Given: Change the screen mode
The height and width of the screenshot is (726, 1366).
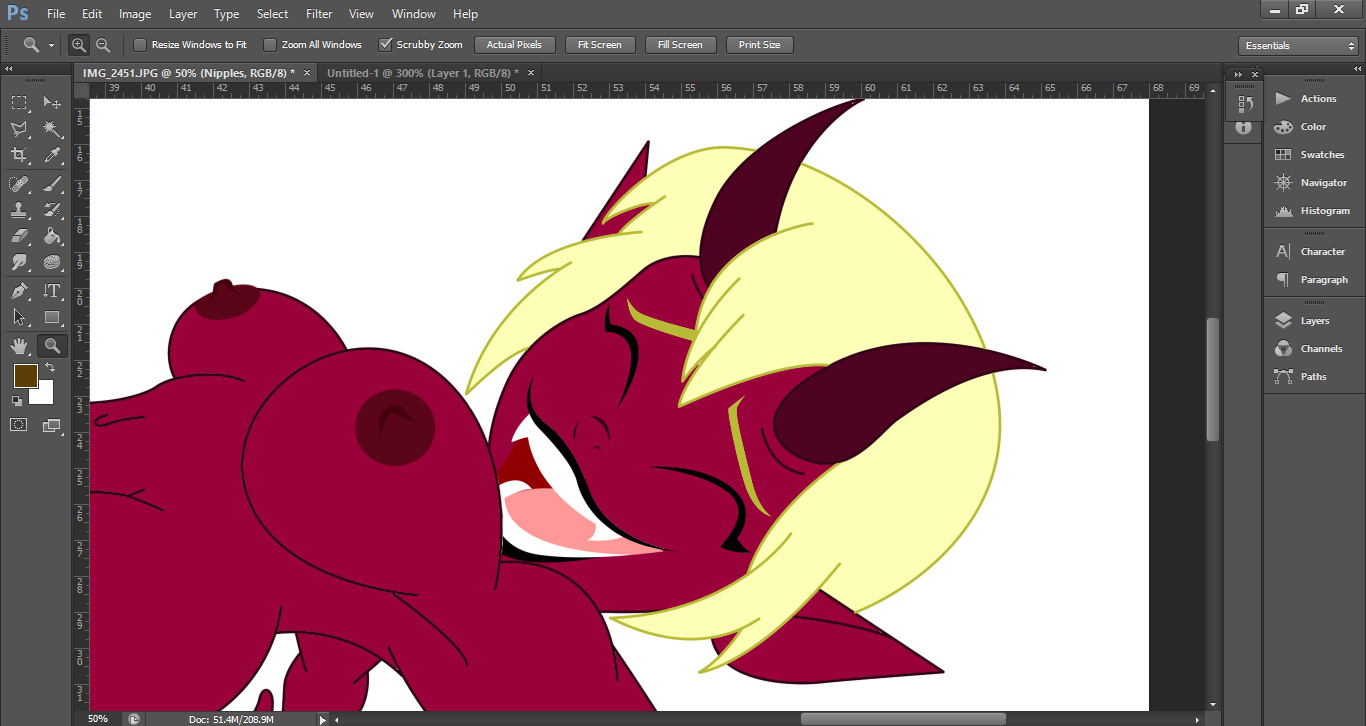Looking at the screenshot, I should pos(52,425).
